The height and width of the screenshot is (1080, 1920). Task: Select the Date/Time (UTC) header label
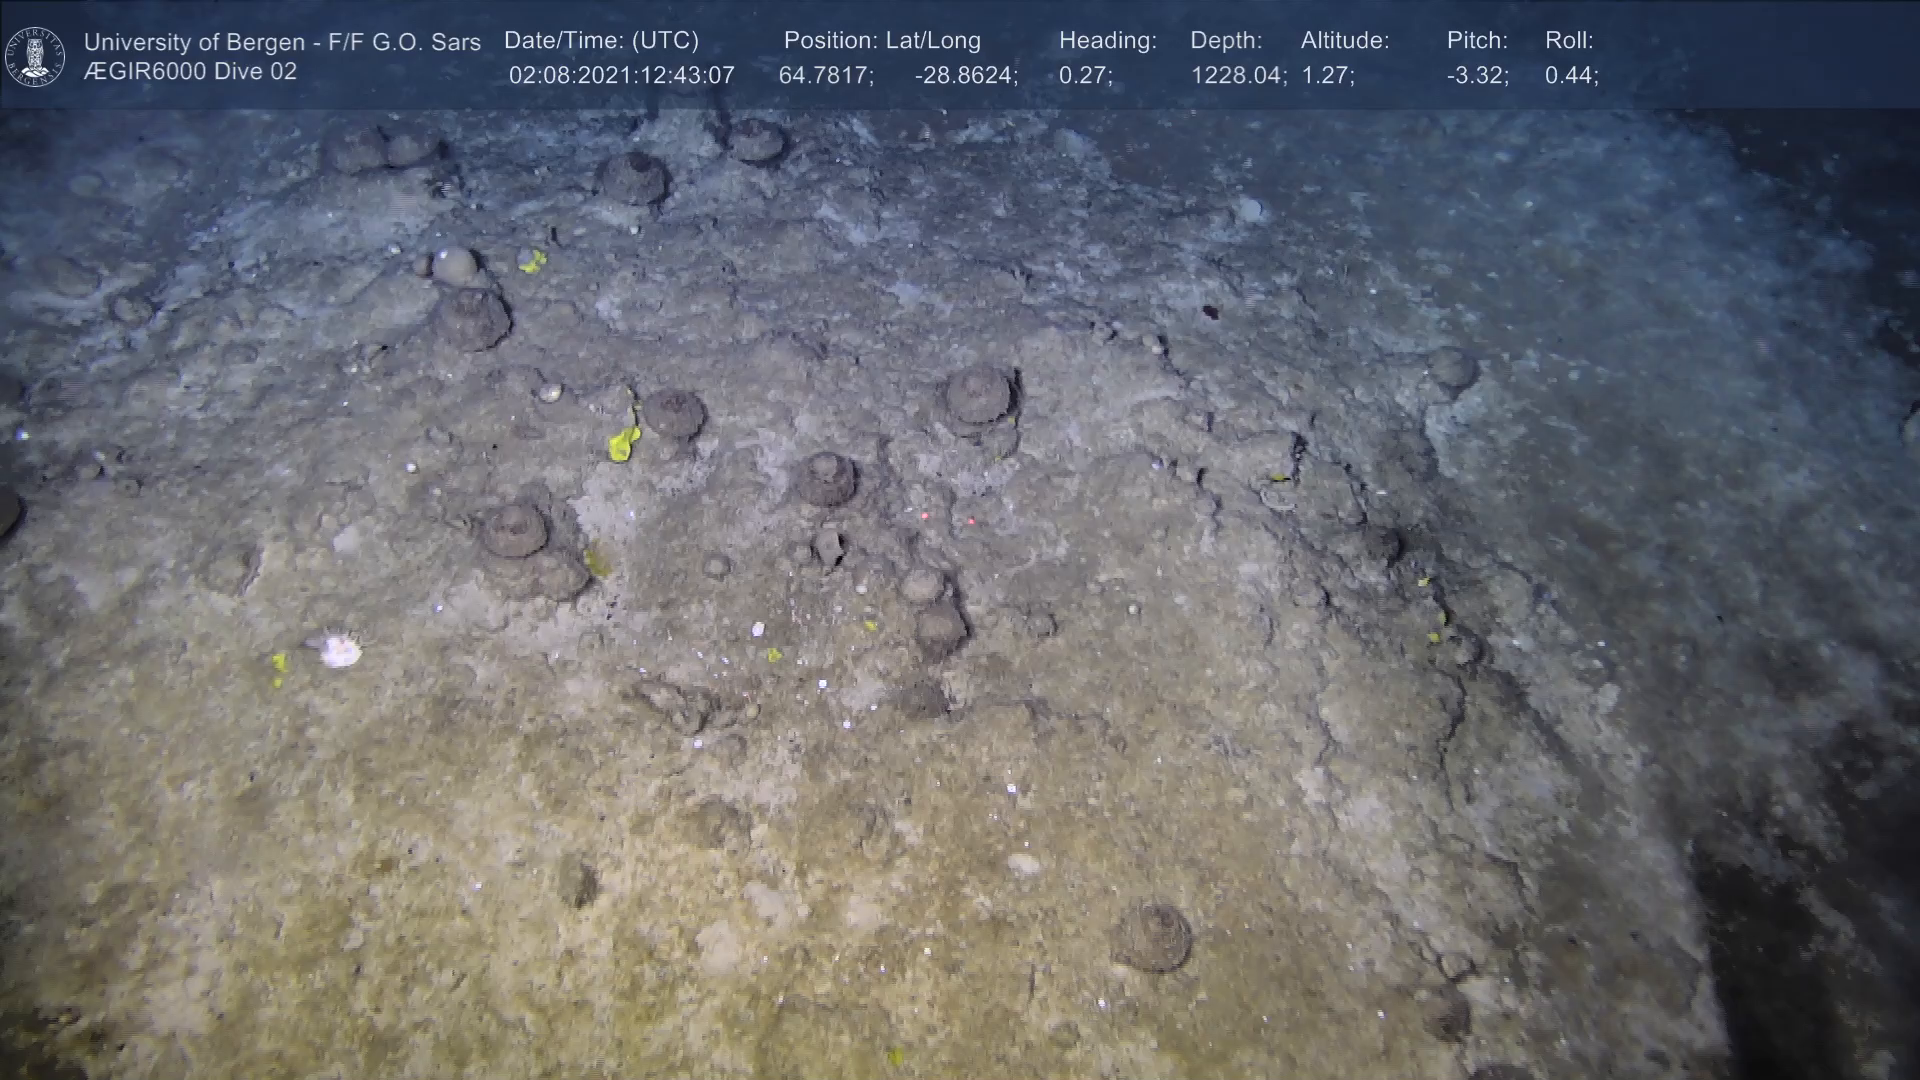(601, 41)
